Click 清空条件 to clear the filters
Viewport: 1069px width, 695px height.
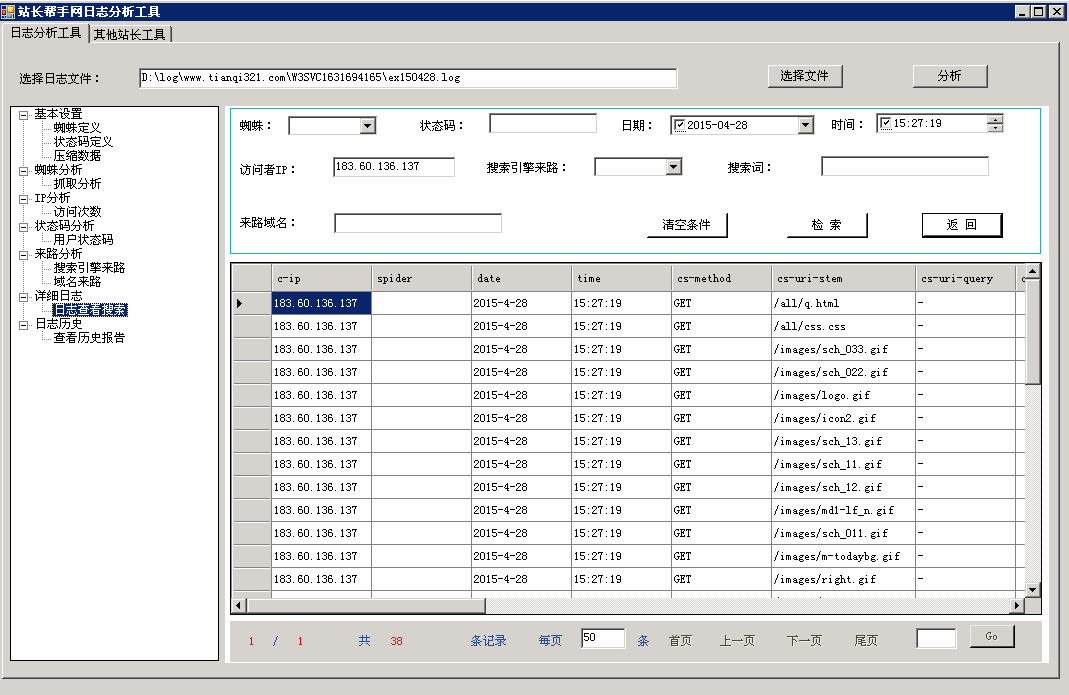pyautogui.click(x=686, y=225)
